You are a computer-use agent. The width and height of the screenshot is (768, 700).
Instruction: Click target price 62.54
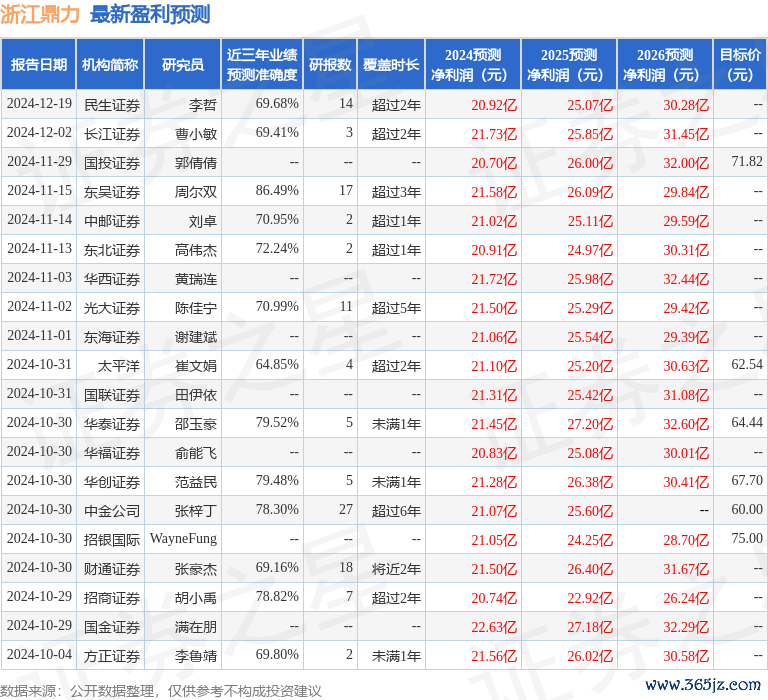[x=747, y=364]
